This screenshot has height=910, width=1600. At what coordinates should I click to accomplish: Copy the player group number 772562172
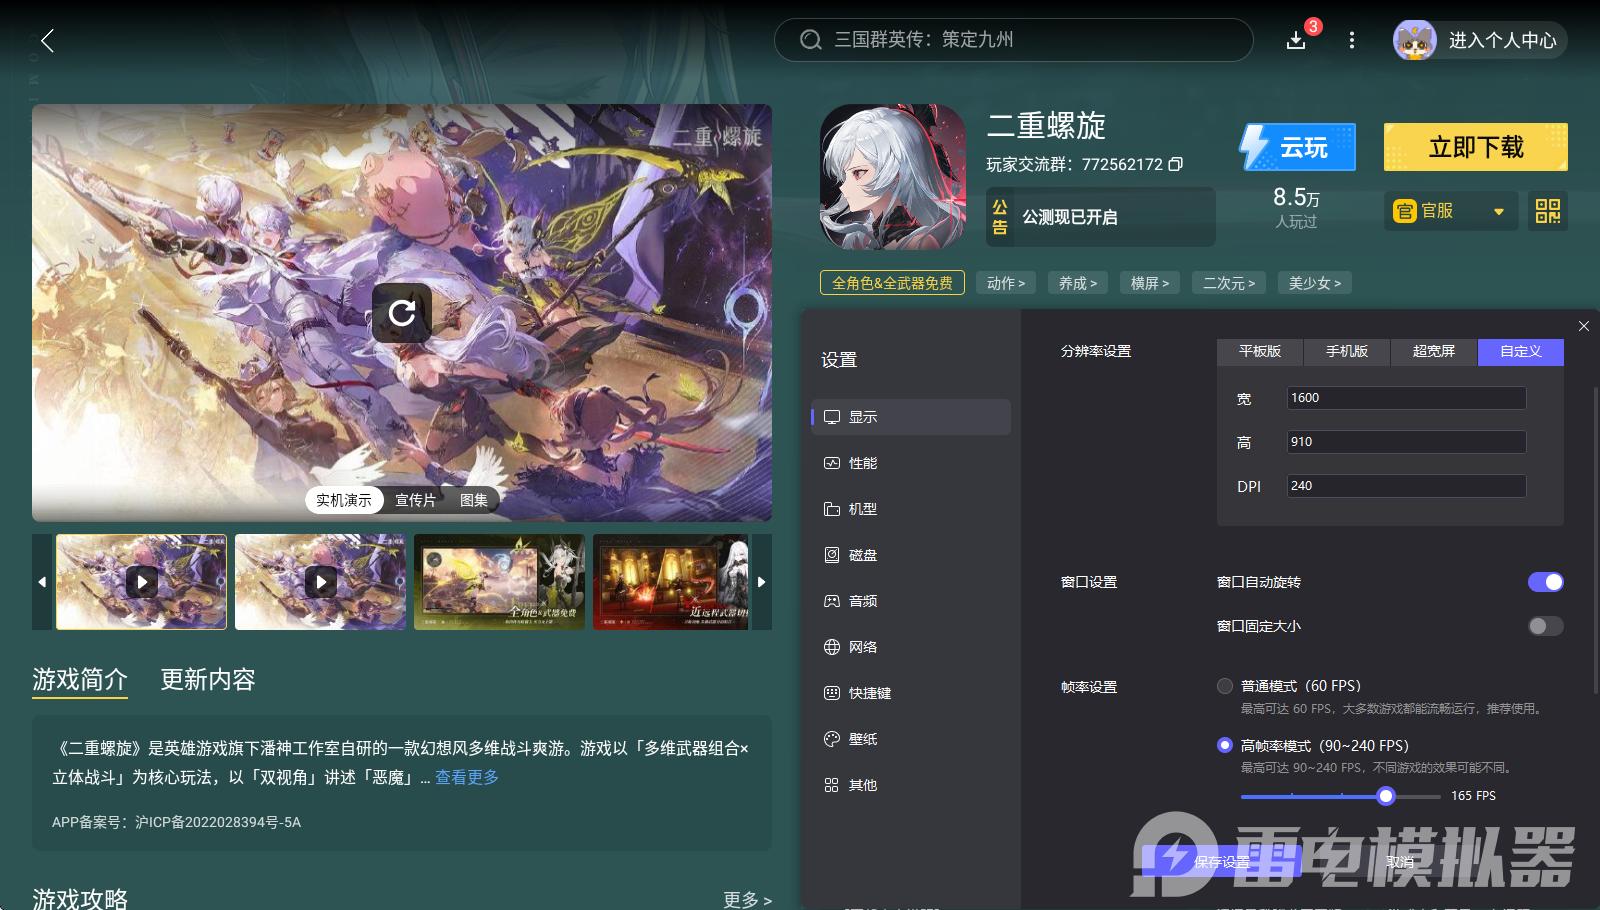click(x=1176, y=164)
